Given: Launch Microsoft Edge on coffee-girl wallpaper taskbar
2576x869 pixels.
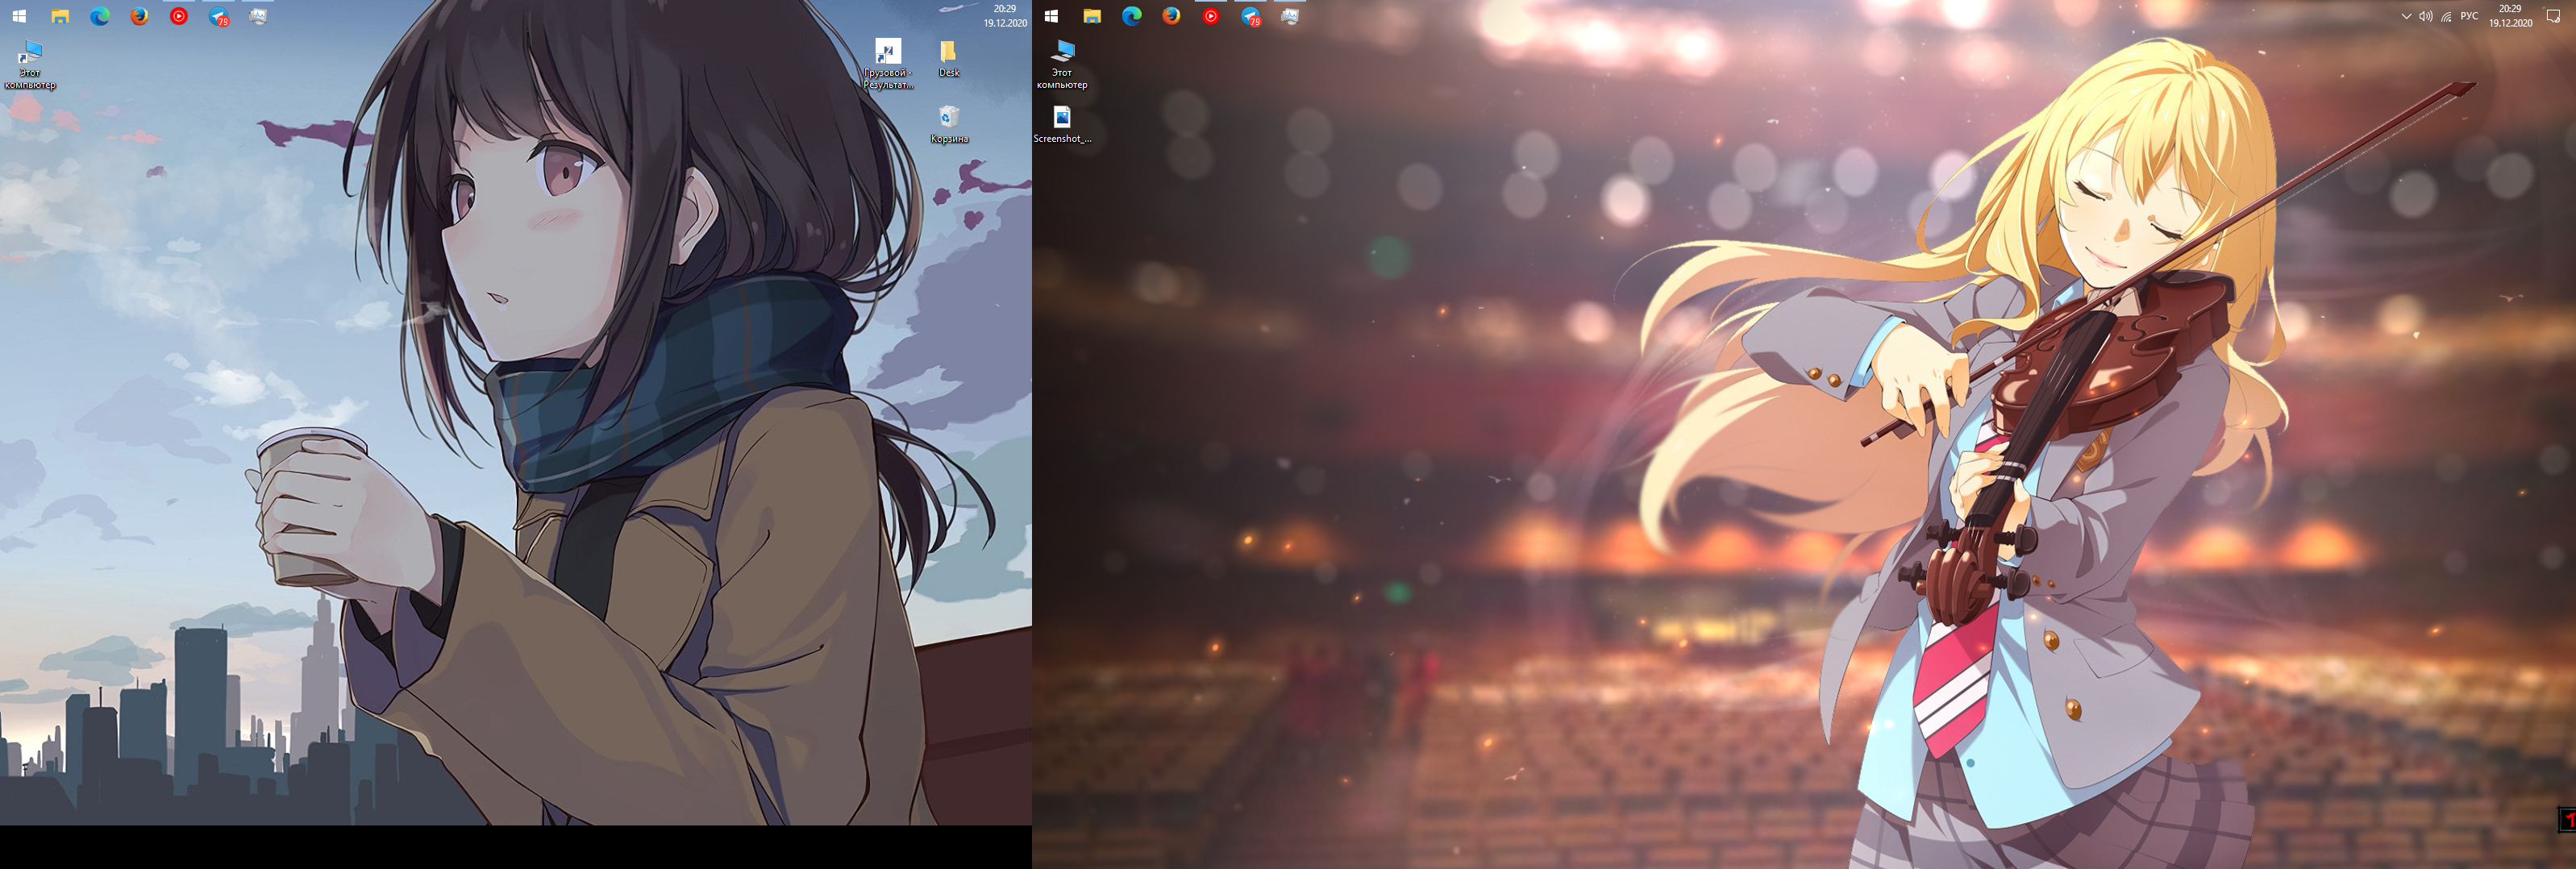Looking at the screenshot, I should pos(99,16).
